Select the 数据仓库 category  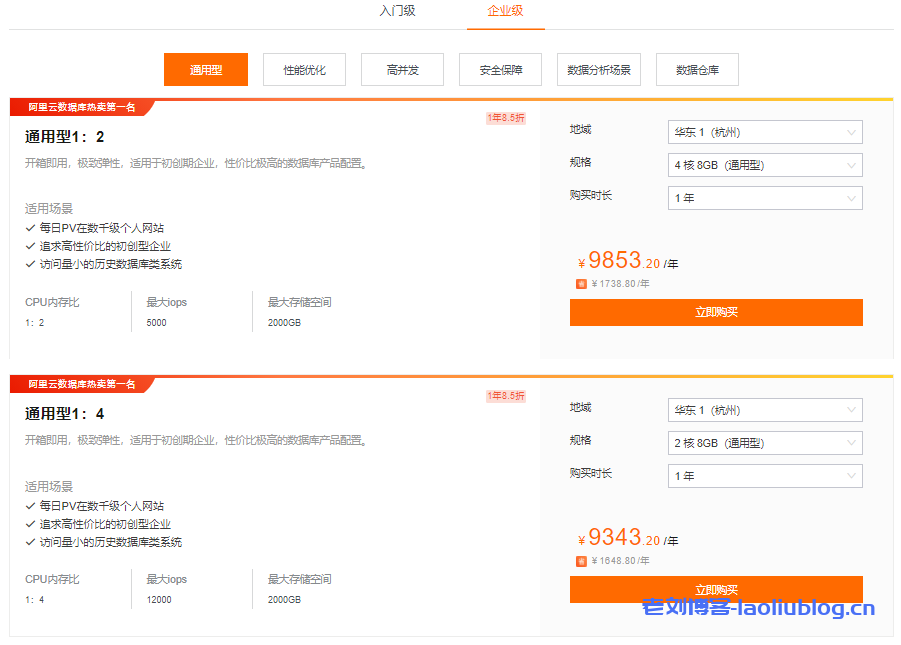coord(697,69)
